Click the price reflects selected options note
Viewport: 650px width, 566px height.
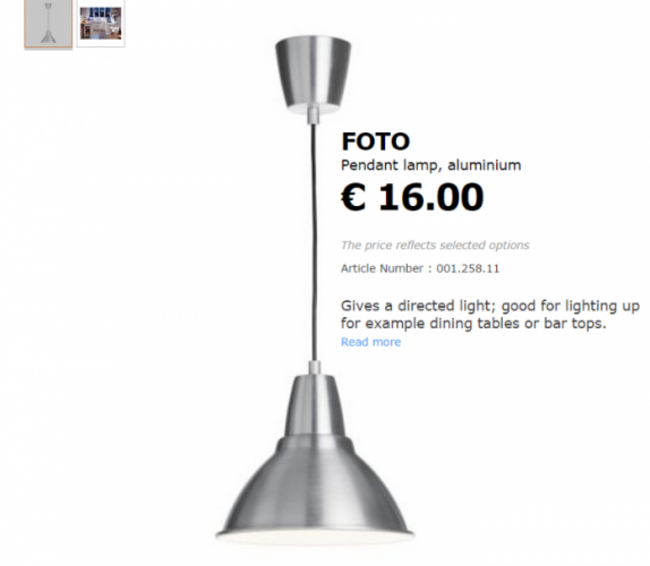click(x=435, y=245)
